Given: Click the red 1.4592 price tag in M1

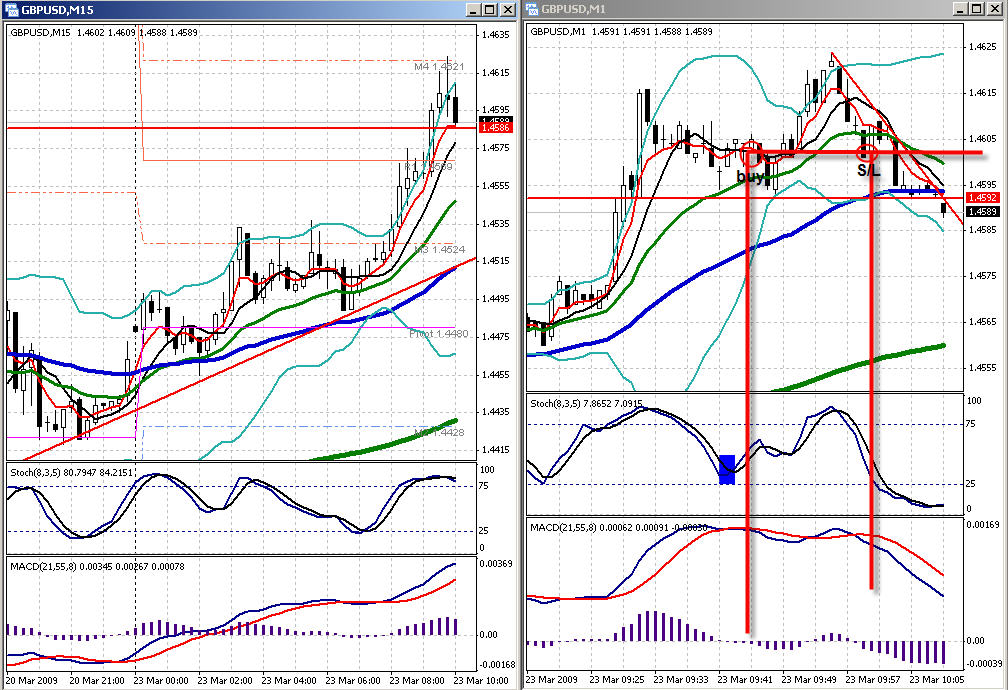Looking at the screenshot, I should 982,198.
